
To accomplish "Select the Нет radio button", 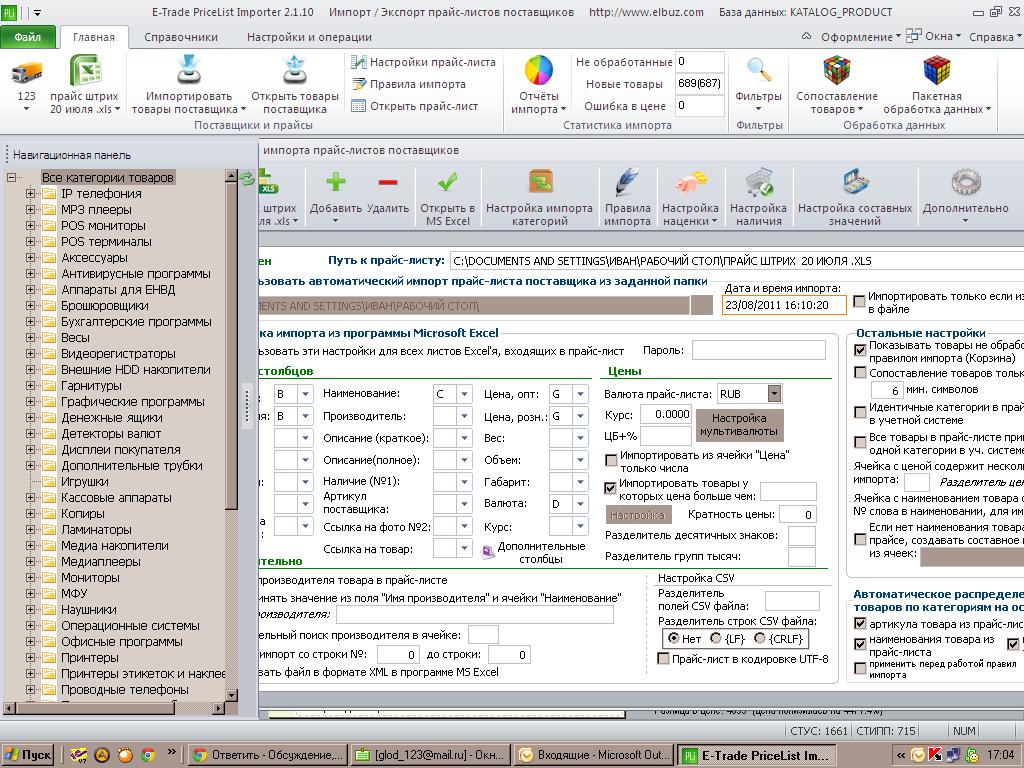I will [x=673, y=638].
